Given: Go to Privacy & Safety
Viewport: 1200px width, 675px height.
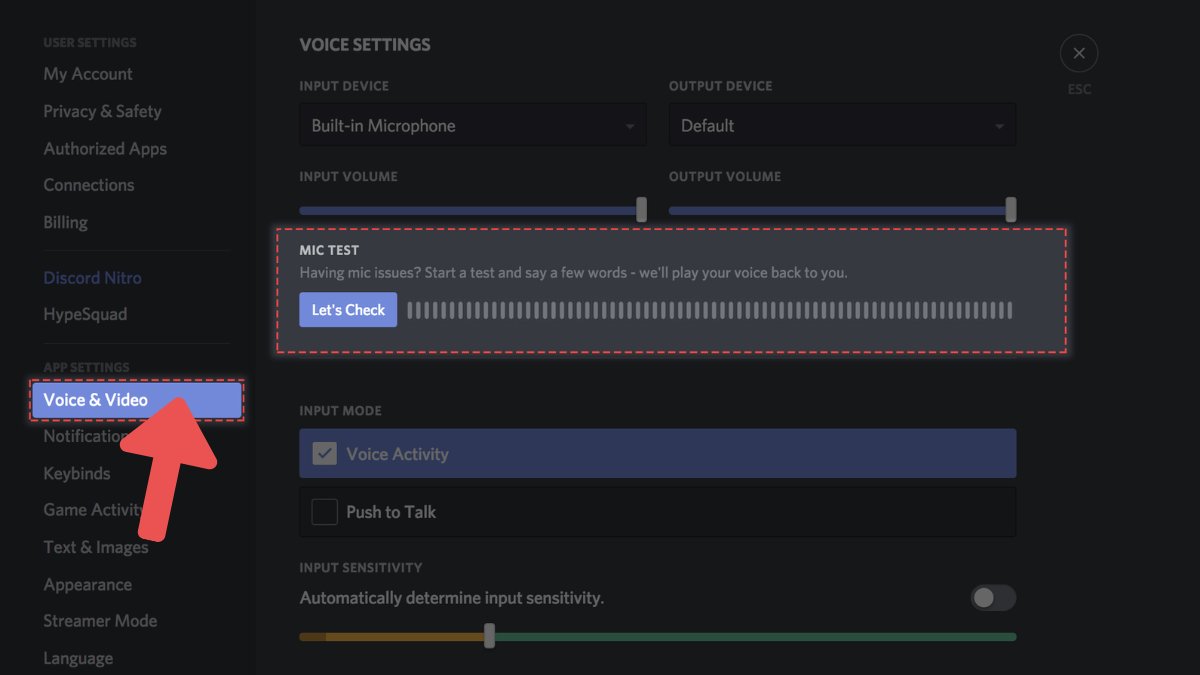Looking at the screenshot, I should (102, 111).
